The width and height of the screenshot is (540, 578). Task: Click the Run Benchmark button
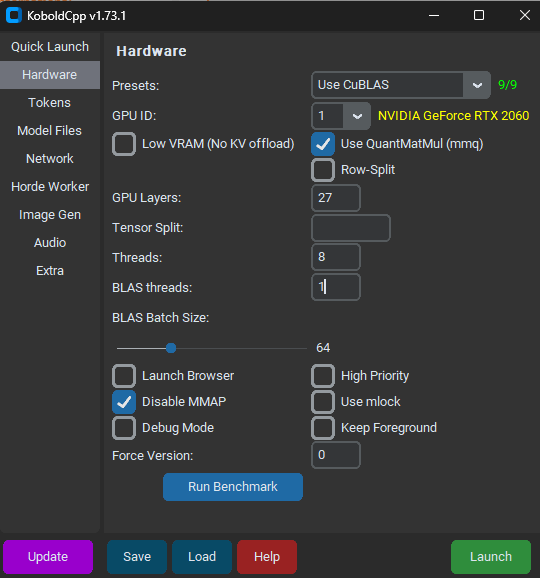[x=233, y=487]
